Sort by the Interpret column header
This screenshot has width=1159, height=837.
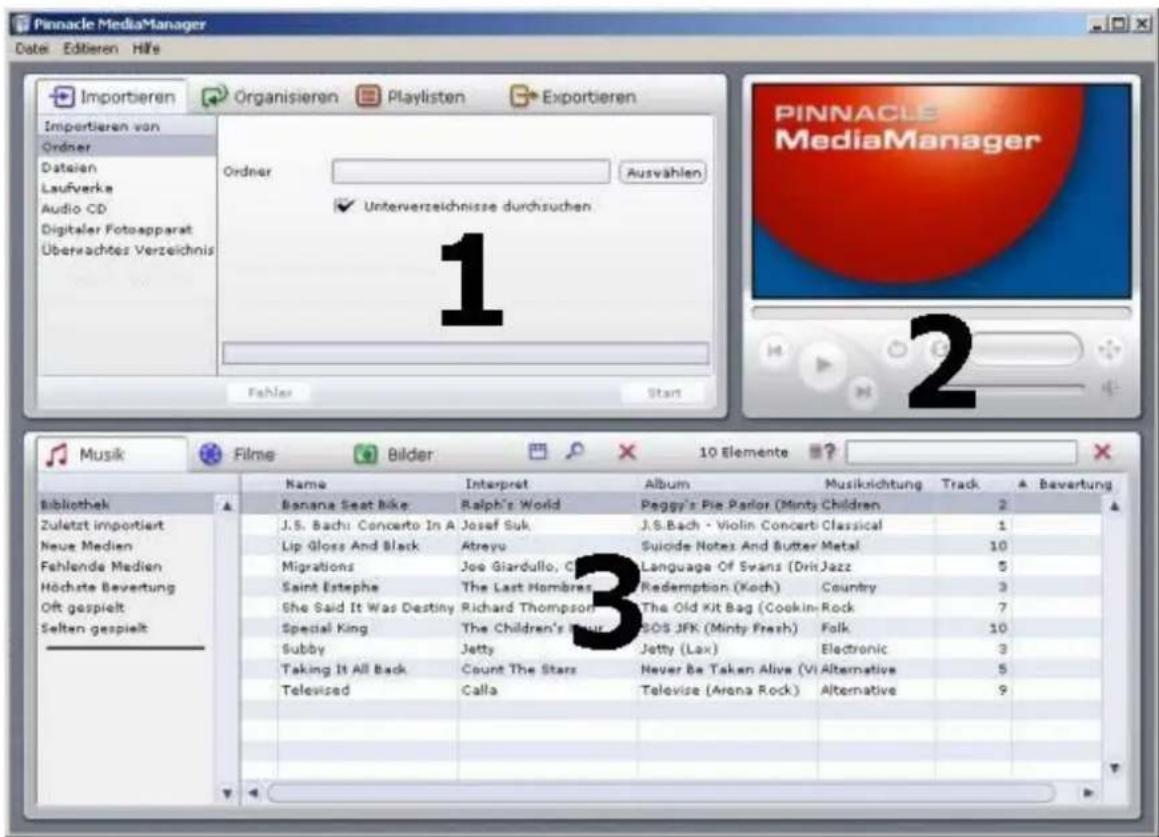point(547,484)
